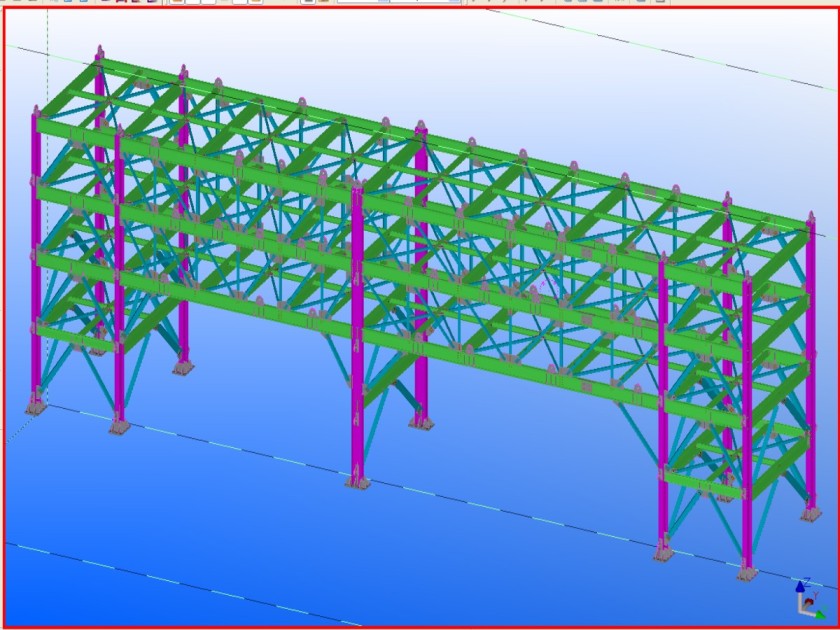Select the rear-left corner column top cap

(x=99, y=53)
